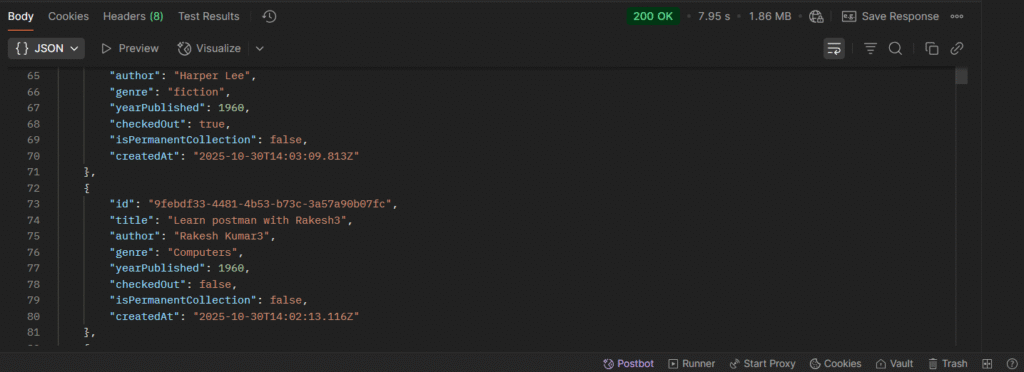Open the more options menu after Save Response

click(957, 16)
